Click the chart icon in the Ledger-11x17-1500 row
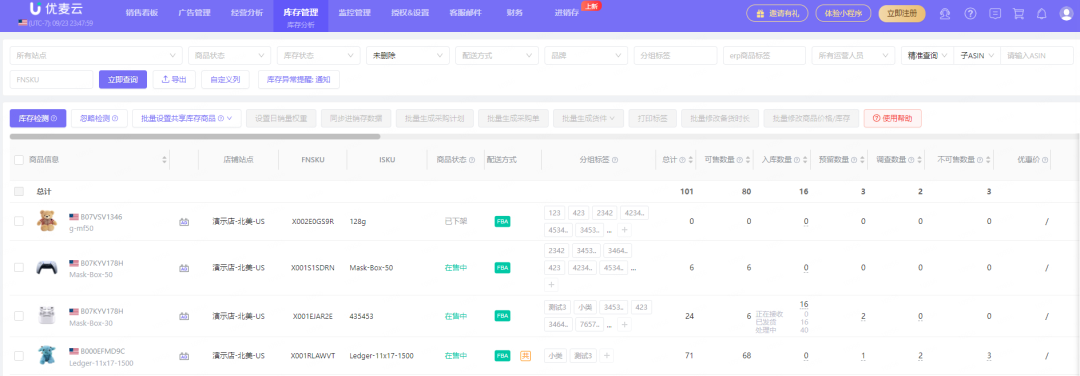Image resolution: width=1080 pixels, height=376 pixels. tap(184, 356)
